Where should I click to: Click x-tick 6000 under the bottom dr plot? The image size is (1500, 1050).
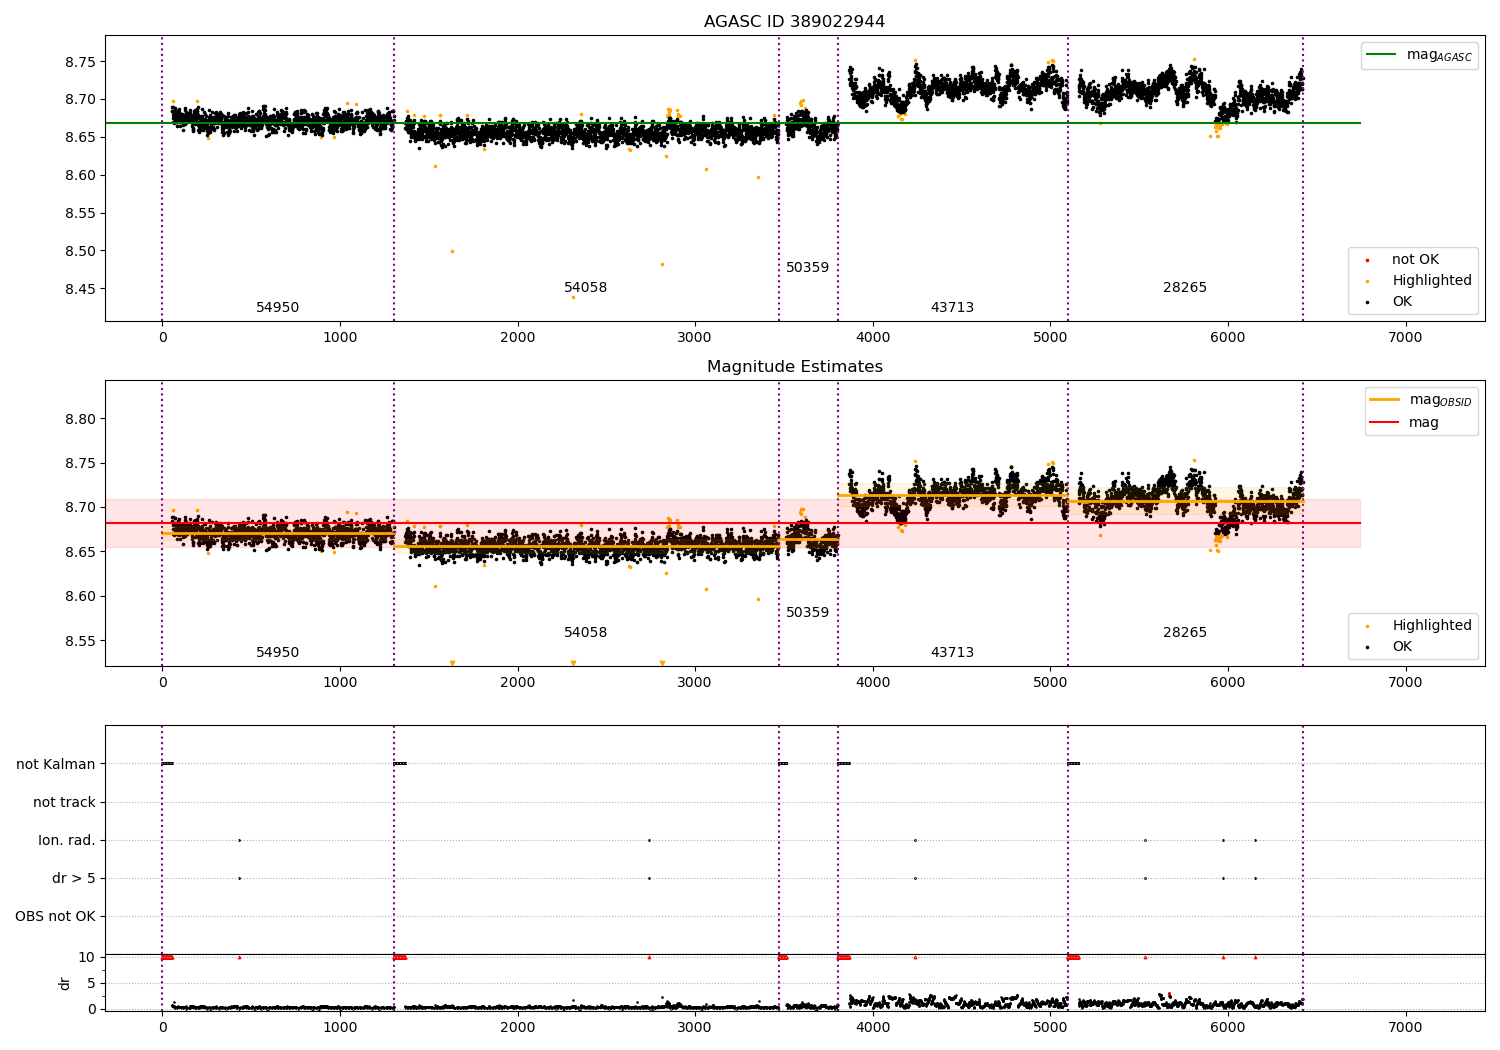coord(1228,1028)
